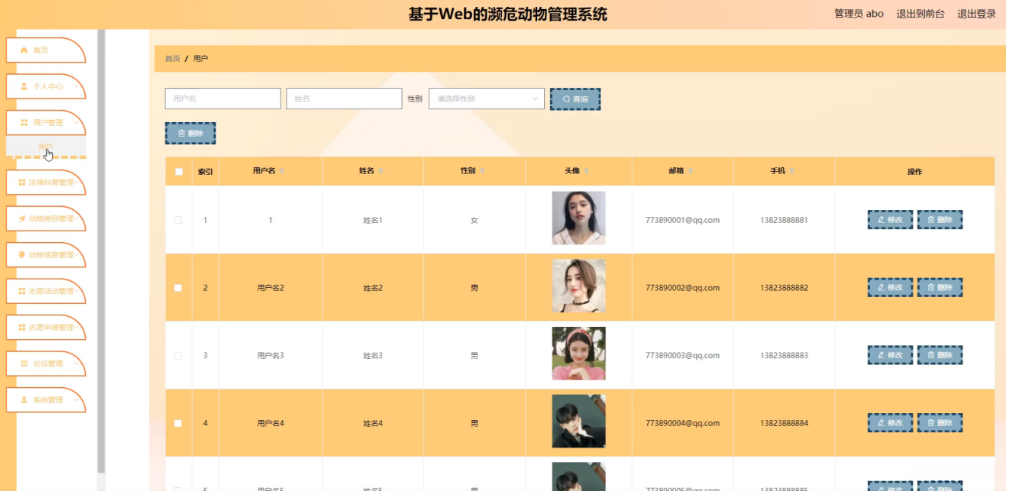Open the 首页 home icon in sidebar
This screenshot has height=493, width=1009.
[24, 50]
